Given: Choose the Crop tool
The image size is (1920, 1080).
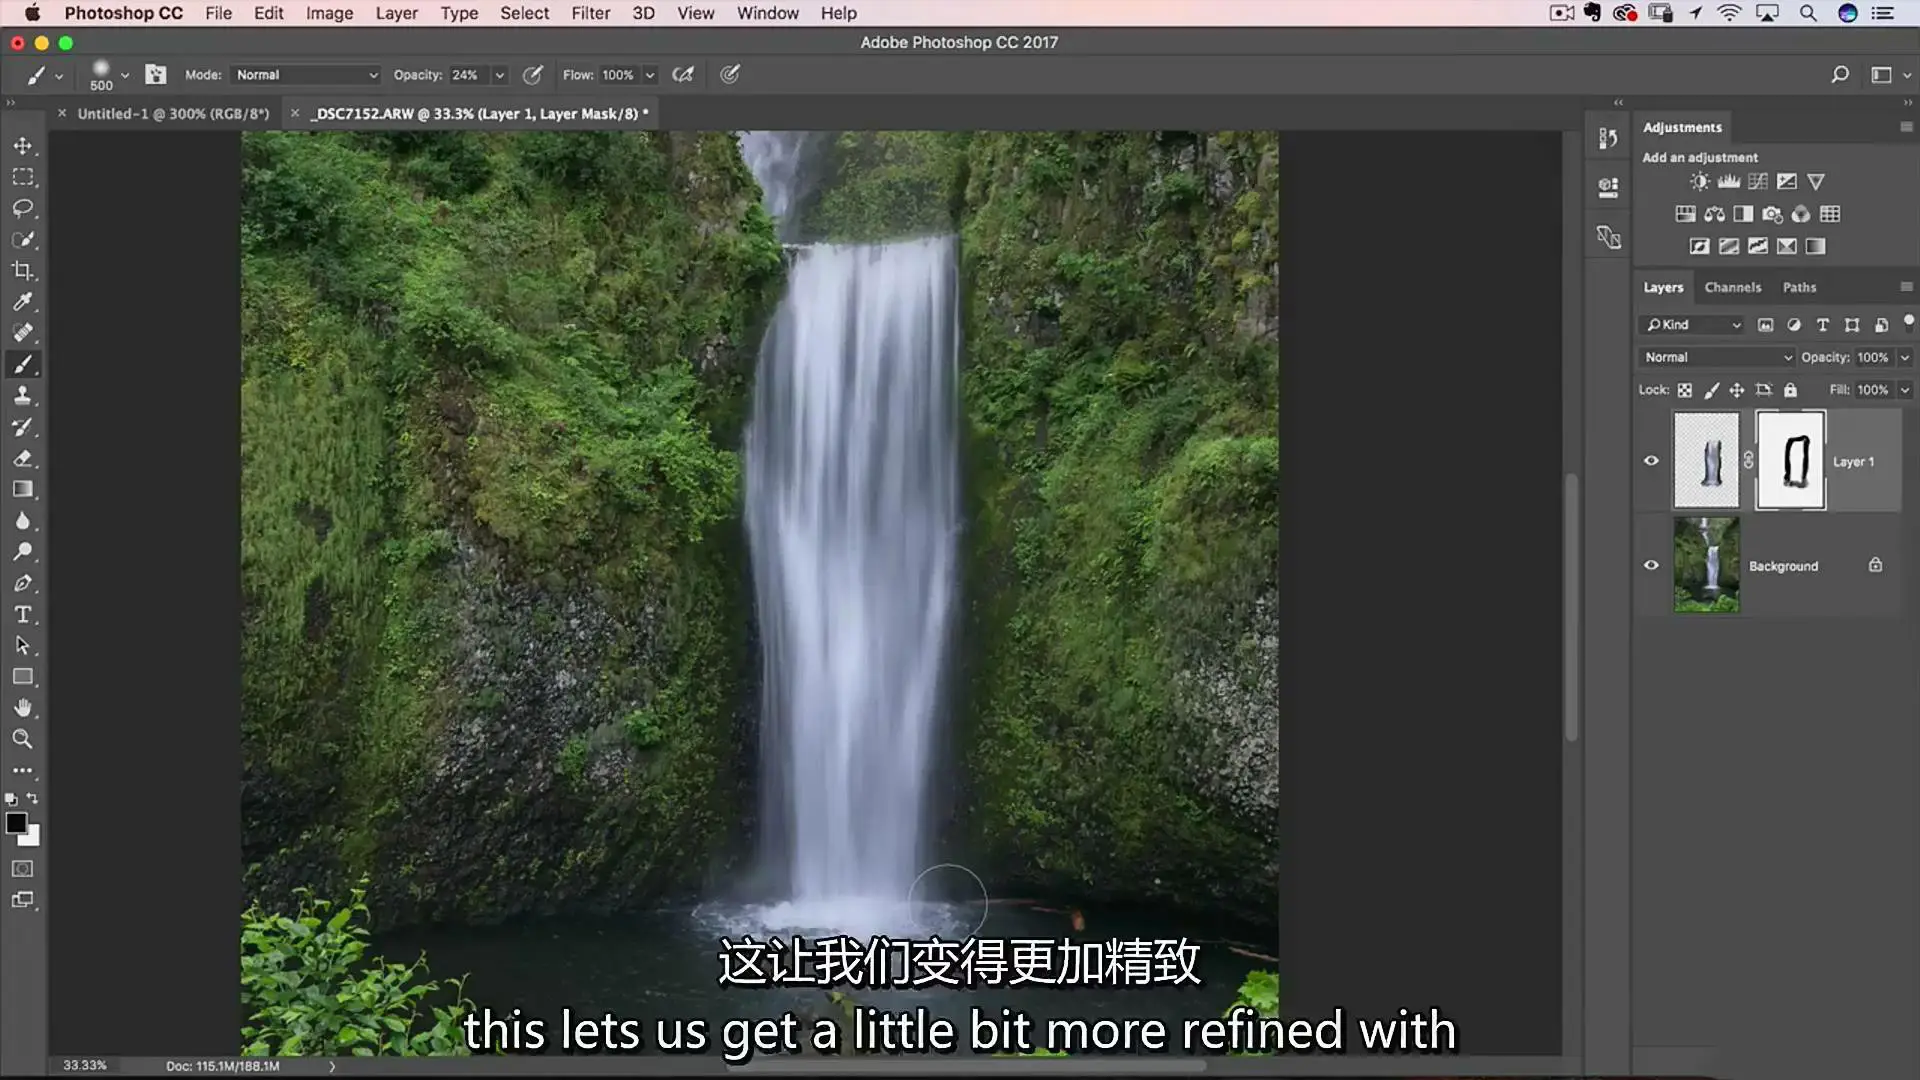Looking at the screenshot, I should click(x=22, y=271).
